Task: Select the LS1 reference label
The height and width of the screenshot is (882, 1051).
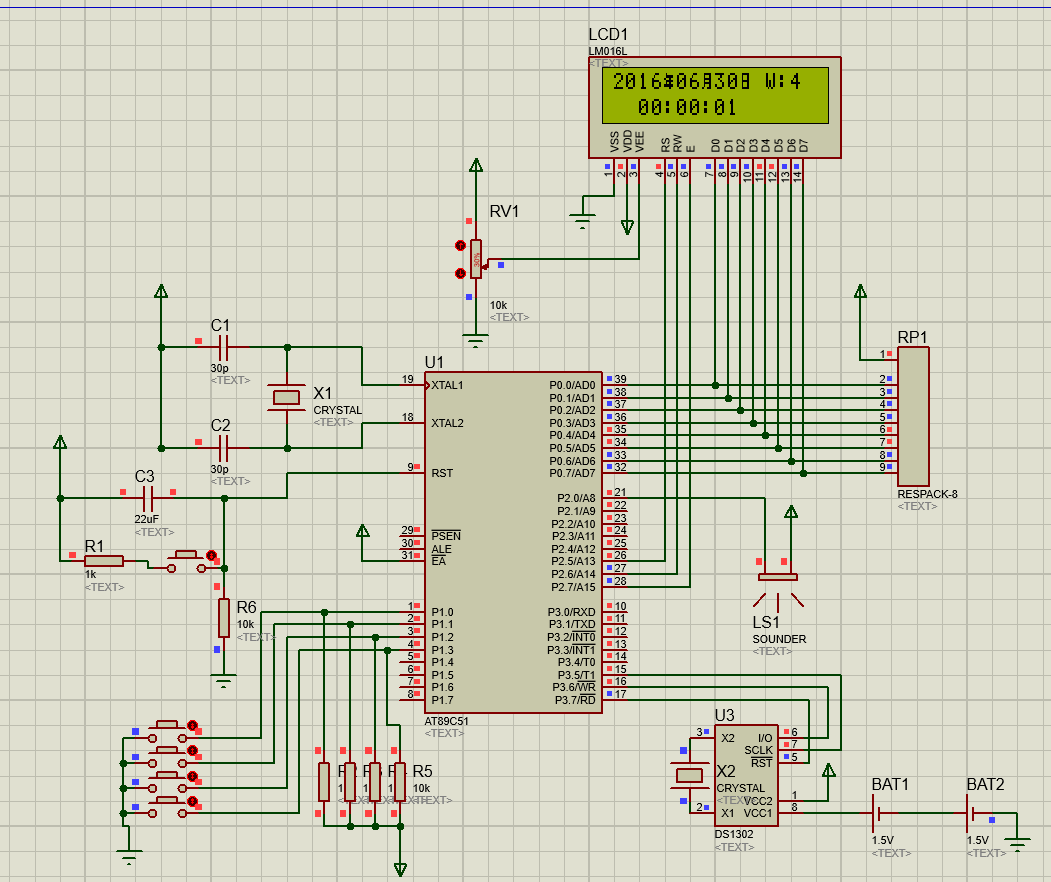Action: pos(766,623)
